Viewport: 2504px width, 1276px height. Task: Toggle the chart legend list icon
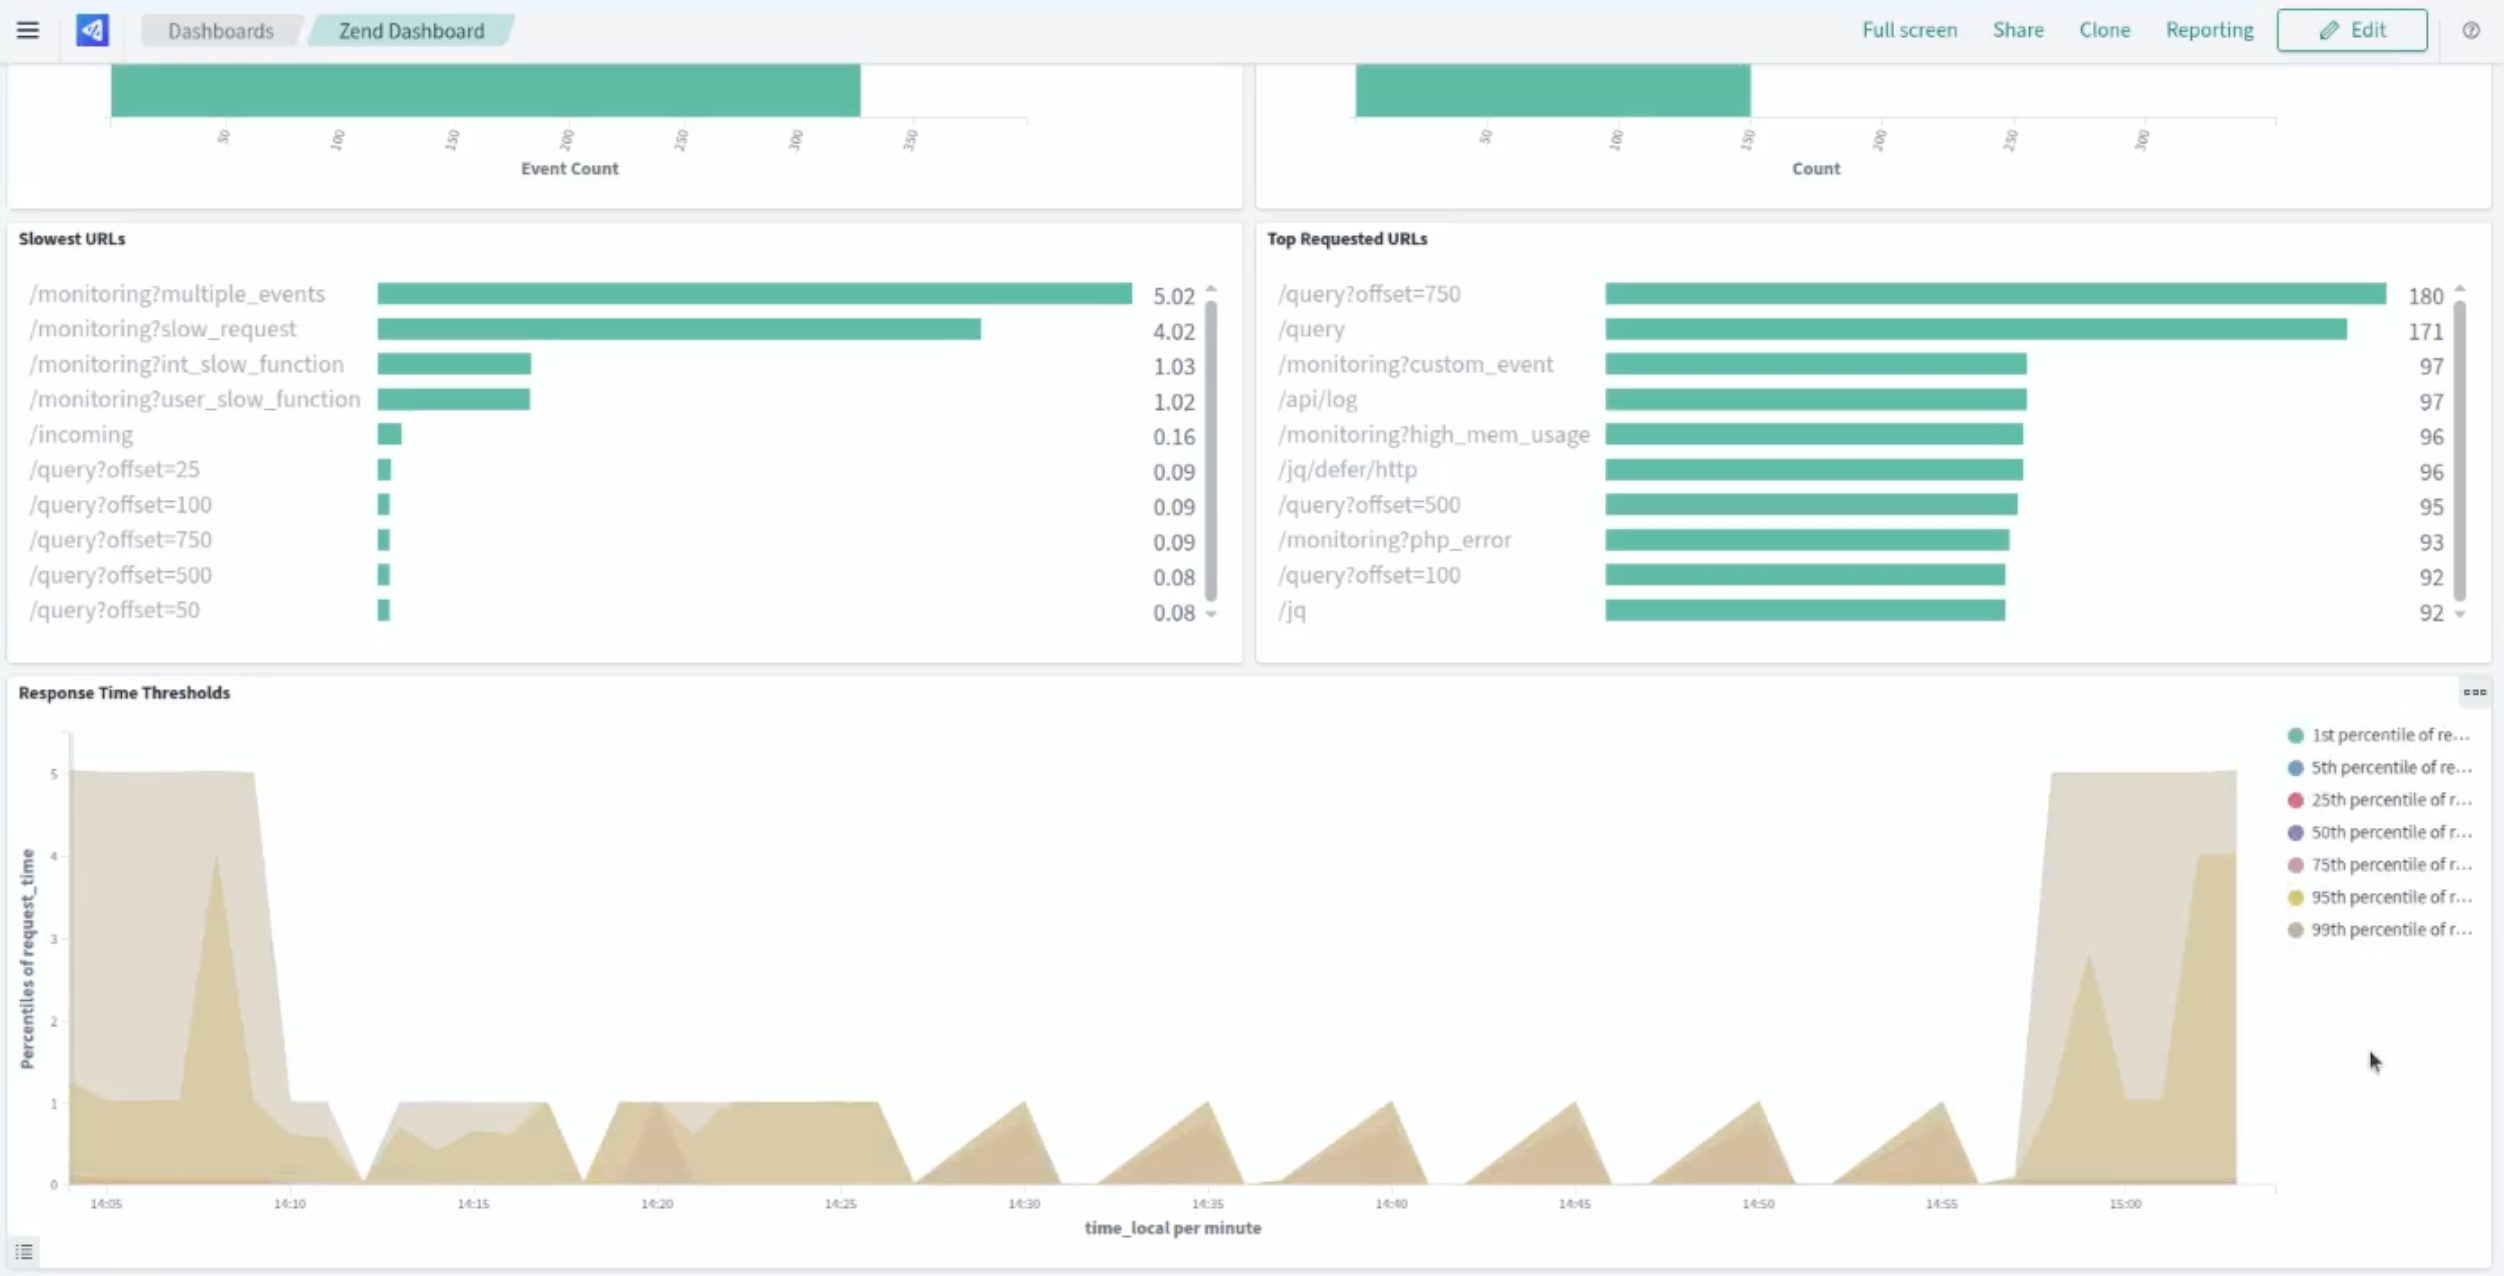pyautogui.click(x=24, y=1251)
